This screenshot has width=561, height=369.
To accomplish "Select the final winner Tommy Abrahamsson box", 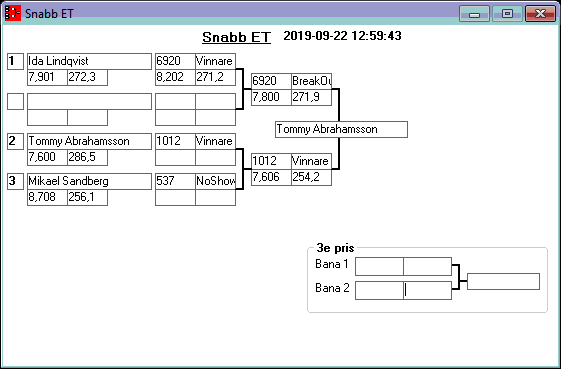I will coord(341,130).
